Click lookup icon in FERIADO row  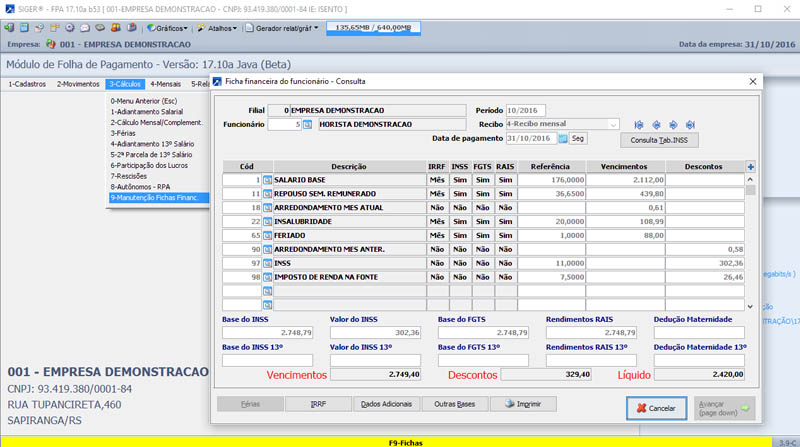[x=267, y=236]
